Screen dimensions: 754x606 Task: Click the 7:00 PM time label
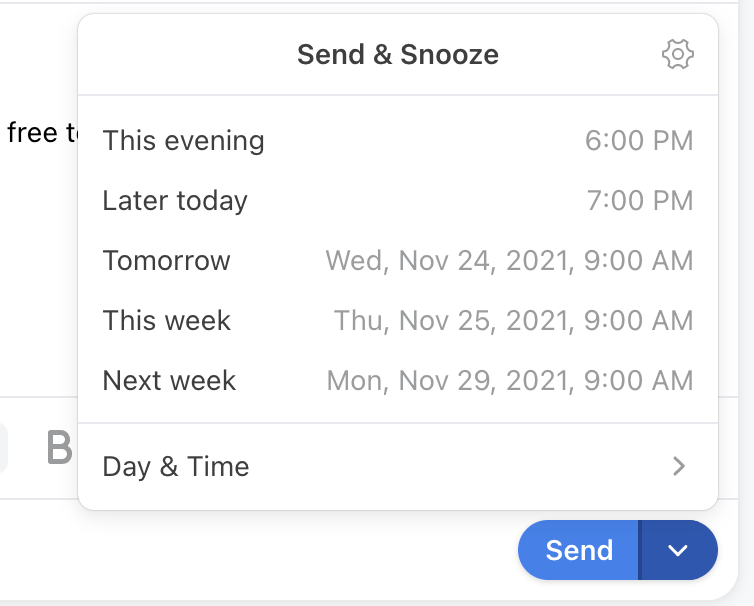(x=640, y=201)
